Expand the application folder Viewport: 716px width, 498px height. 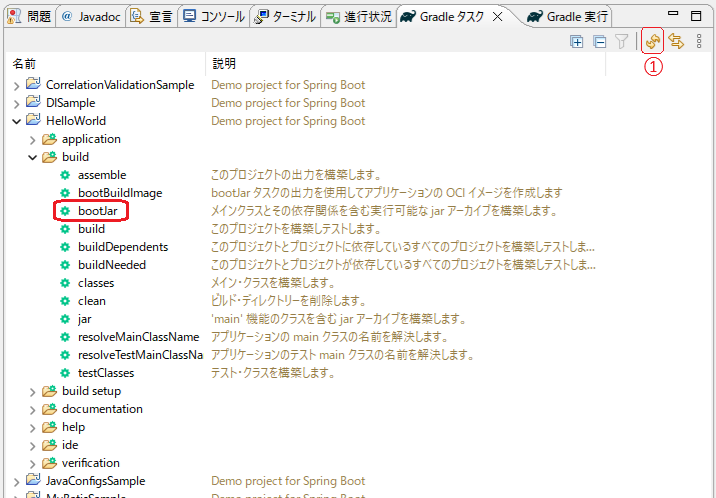[x=32, y=139]
